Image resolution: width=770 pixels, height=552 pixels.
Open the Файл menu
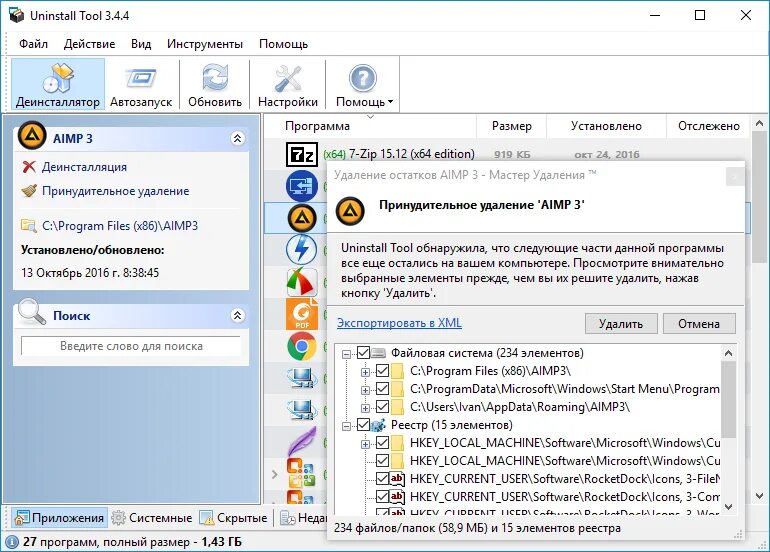click(x=33, y=44)
